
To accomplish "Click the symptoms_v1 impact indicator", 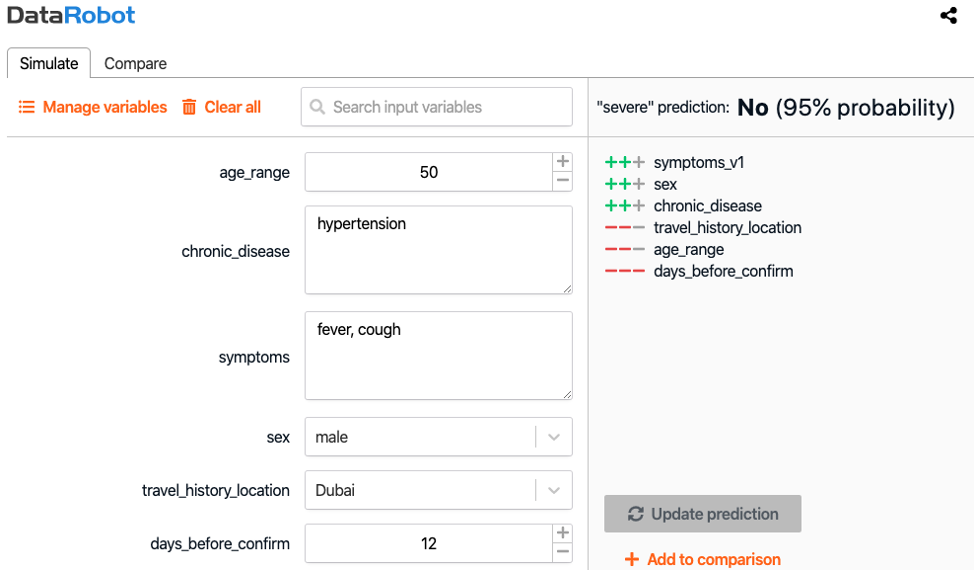I will tap(625, 163).
